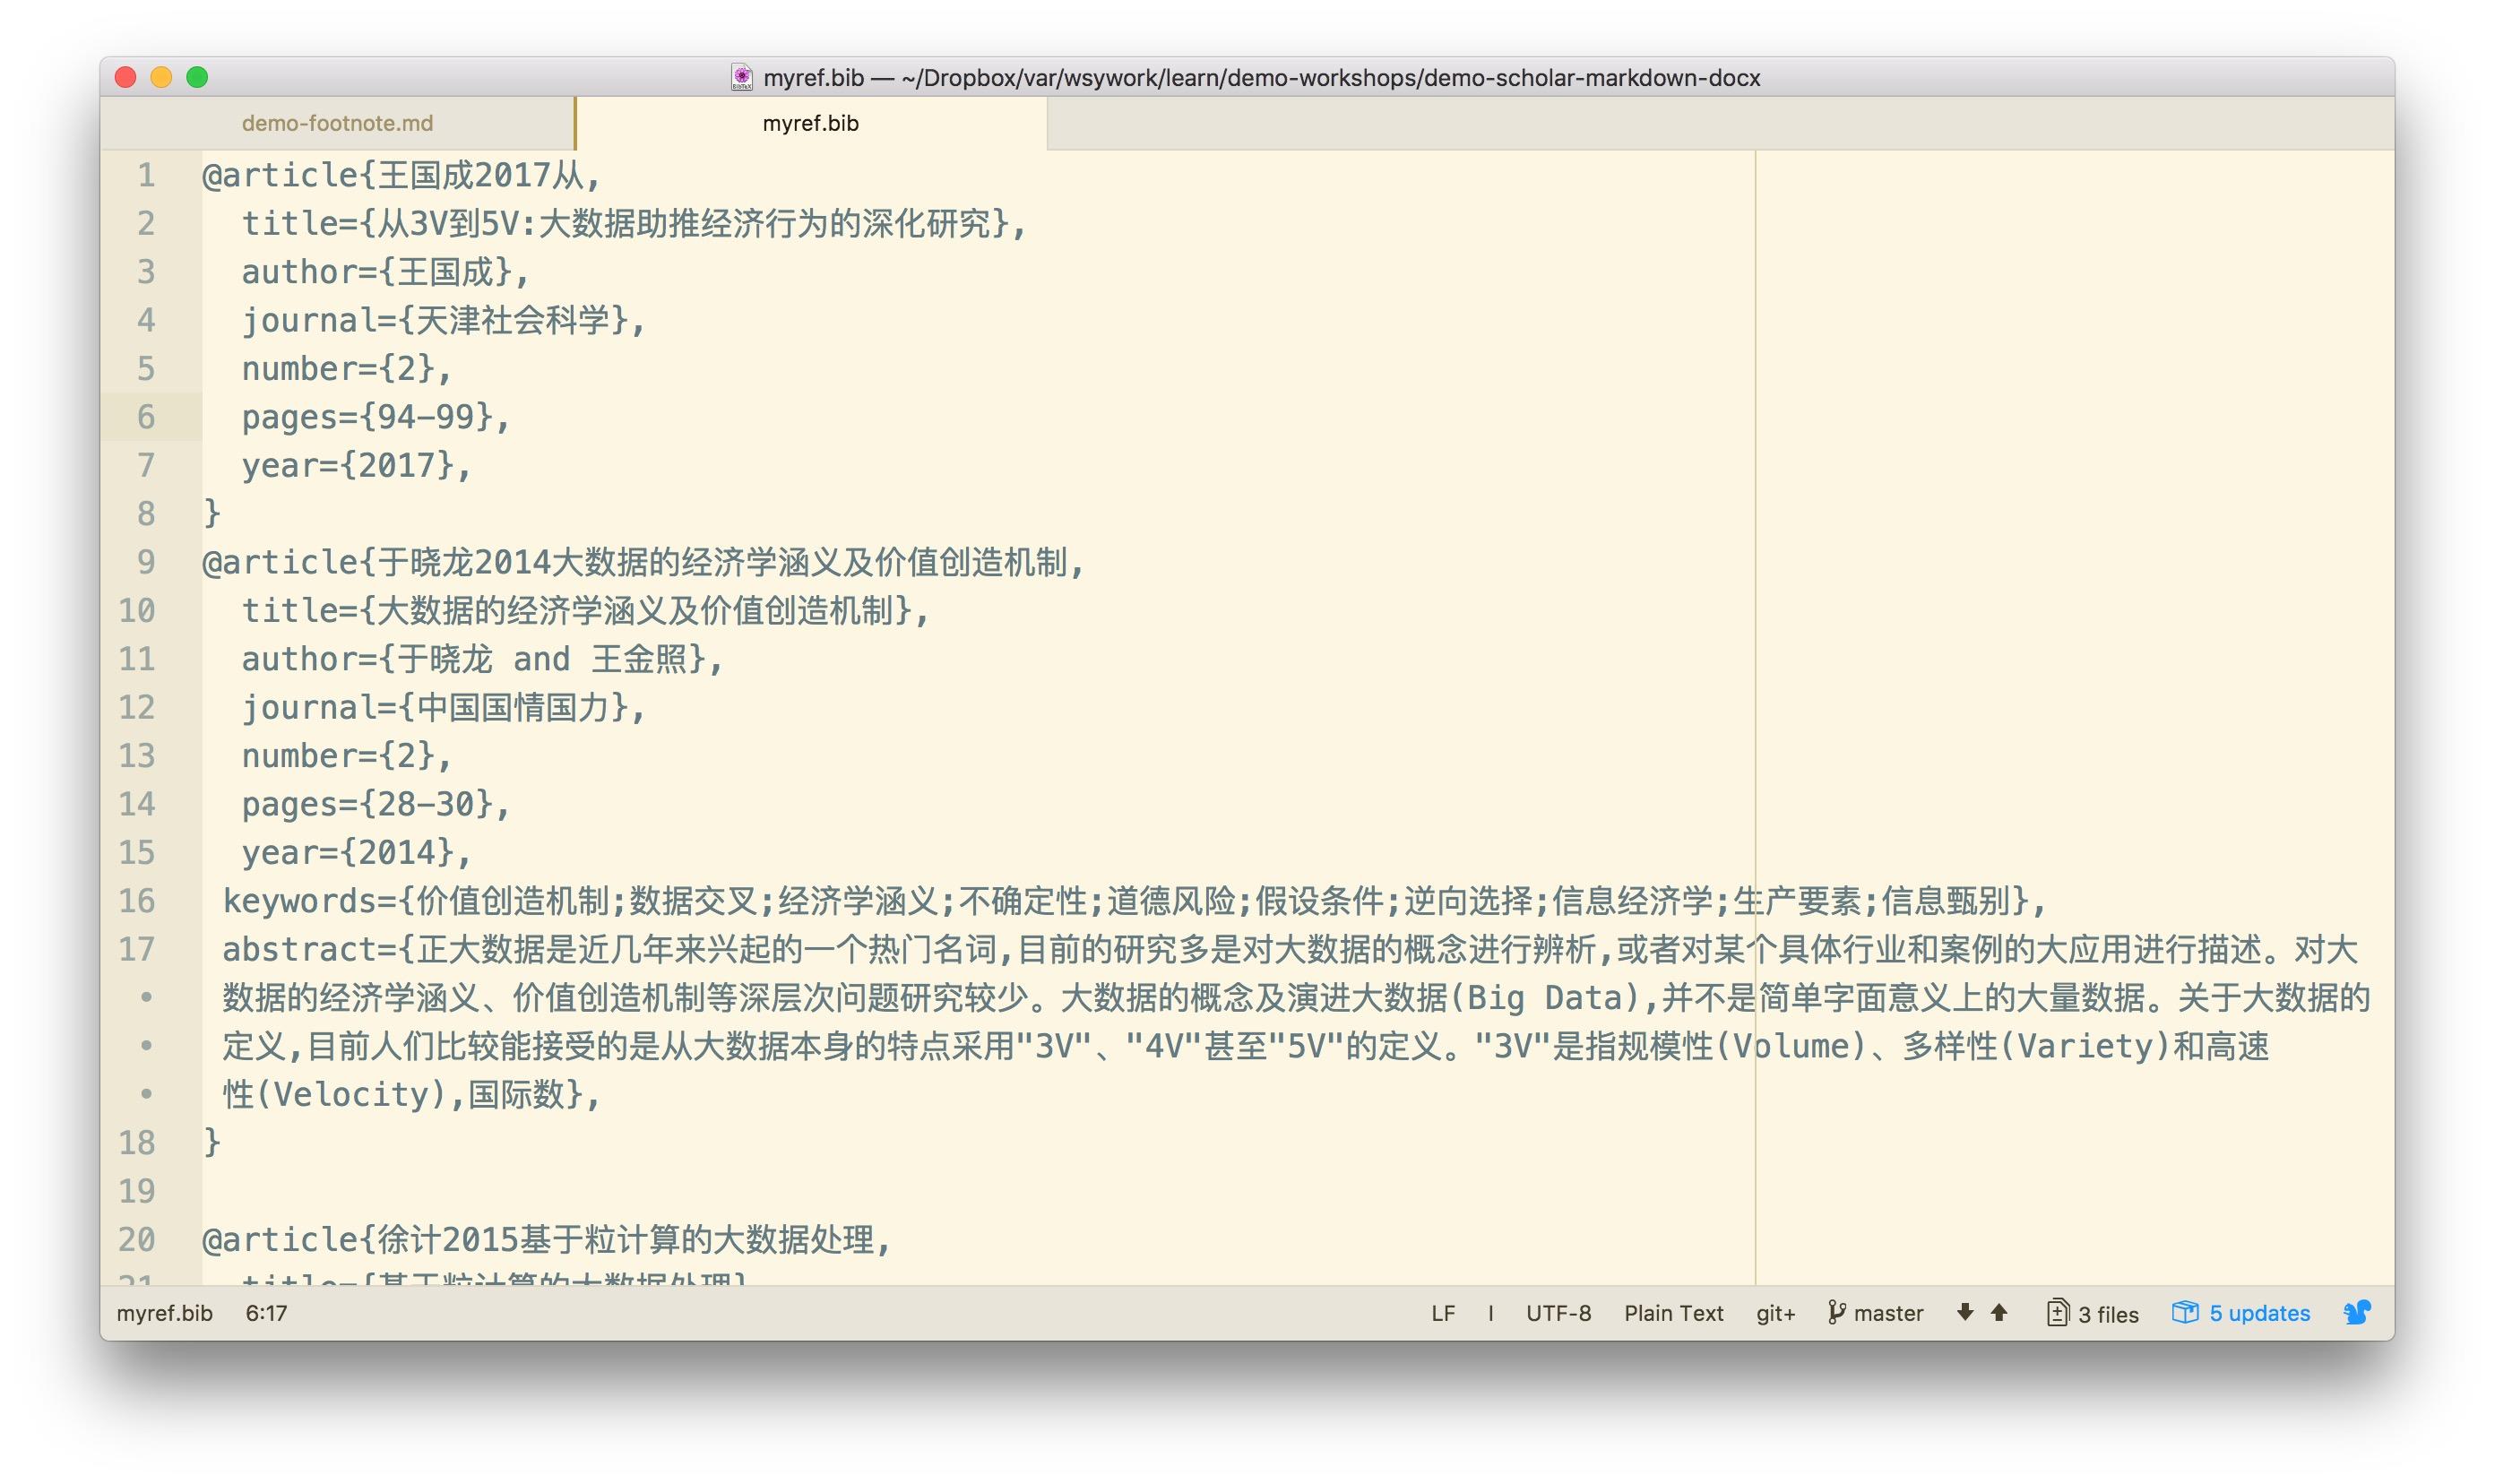Click the git branch icon beside master
The width and height of the screenshot is (2495, 1484).
1836,1312
